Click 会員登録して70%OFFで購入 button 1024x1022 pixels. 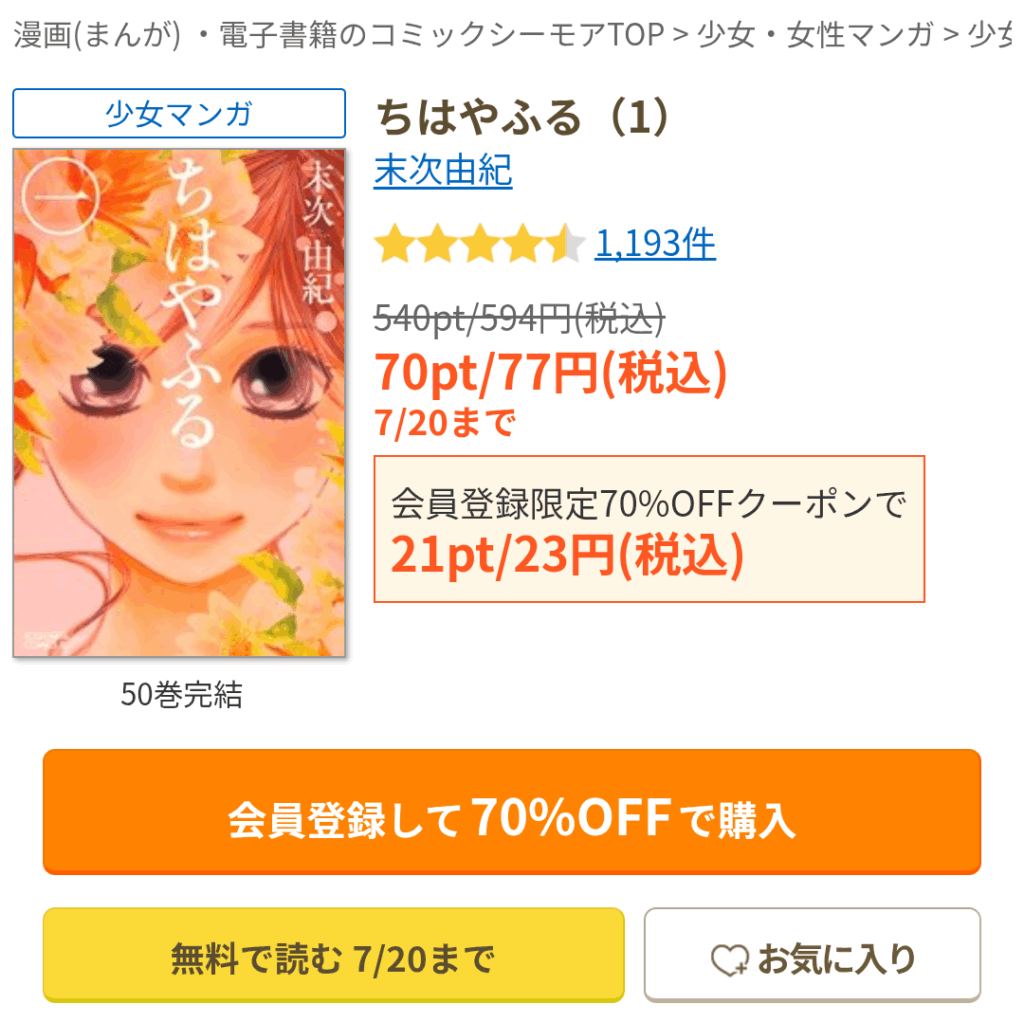coord(512,811)
